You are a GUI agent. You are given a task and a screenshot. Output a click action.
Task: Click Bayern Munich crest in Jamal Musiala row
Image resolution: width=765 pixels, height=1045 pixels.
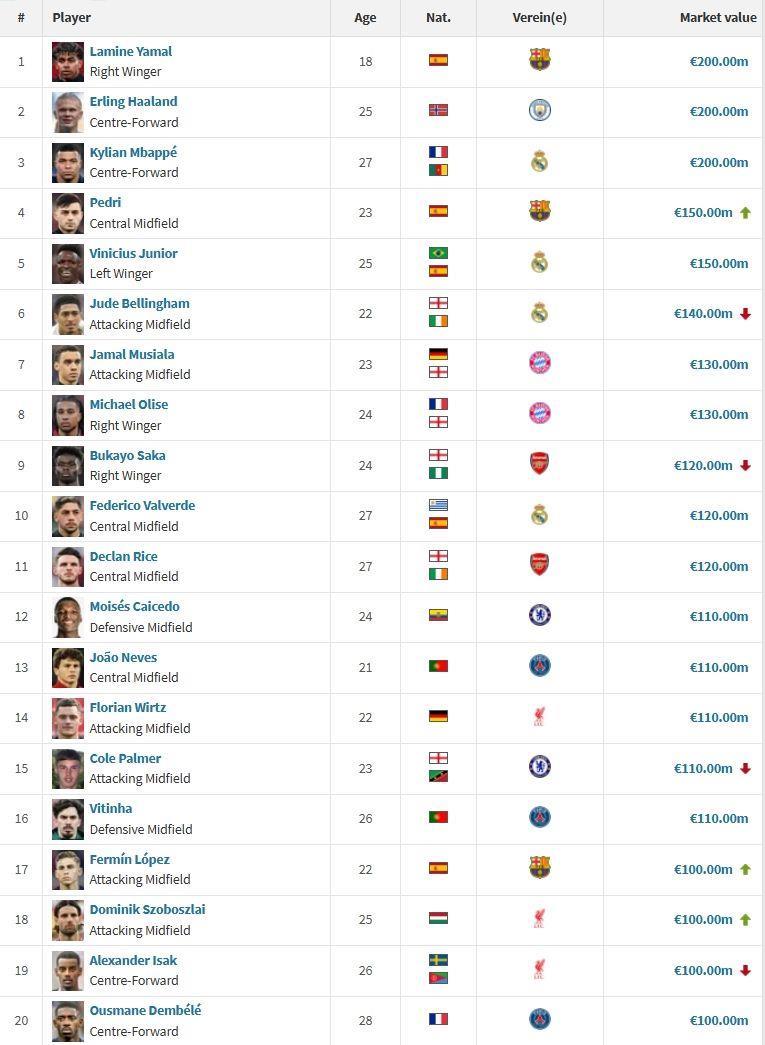(540, 363)
